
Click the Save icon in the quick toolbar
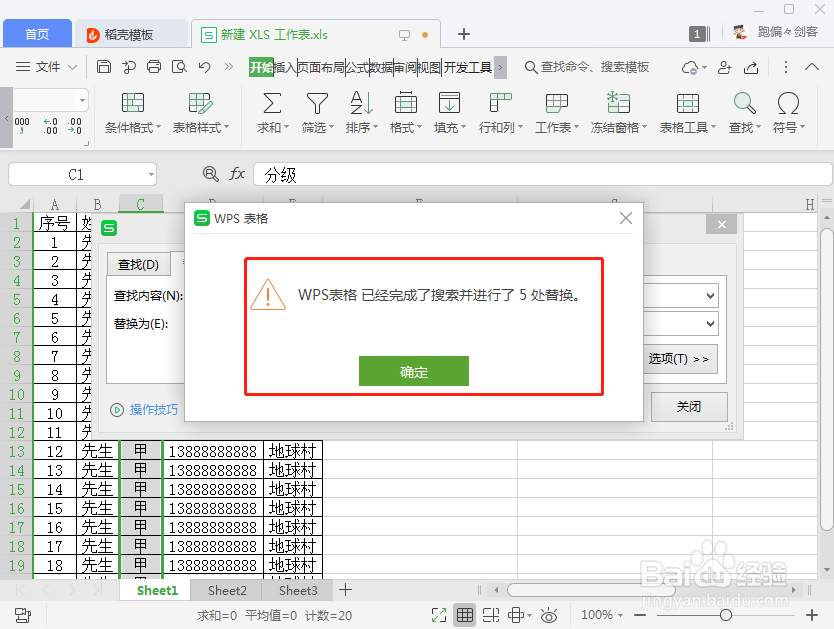tap(104, 67)
